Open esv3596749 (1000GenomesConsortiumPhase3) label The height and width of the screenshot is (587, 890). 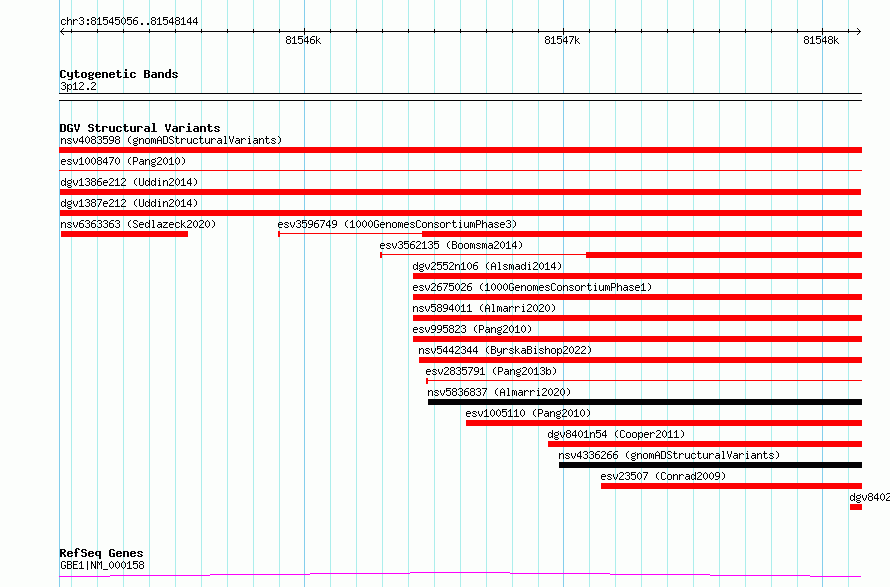click(397, 224)
